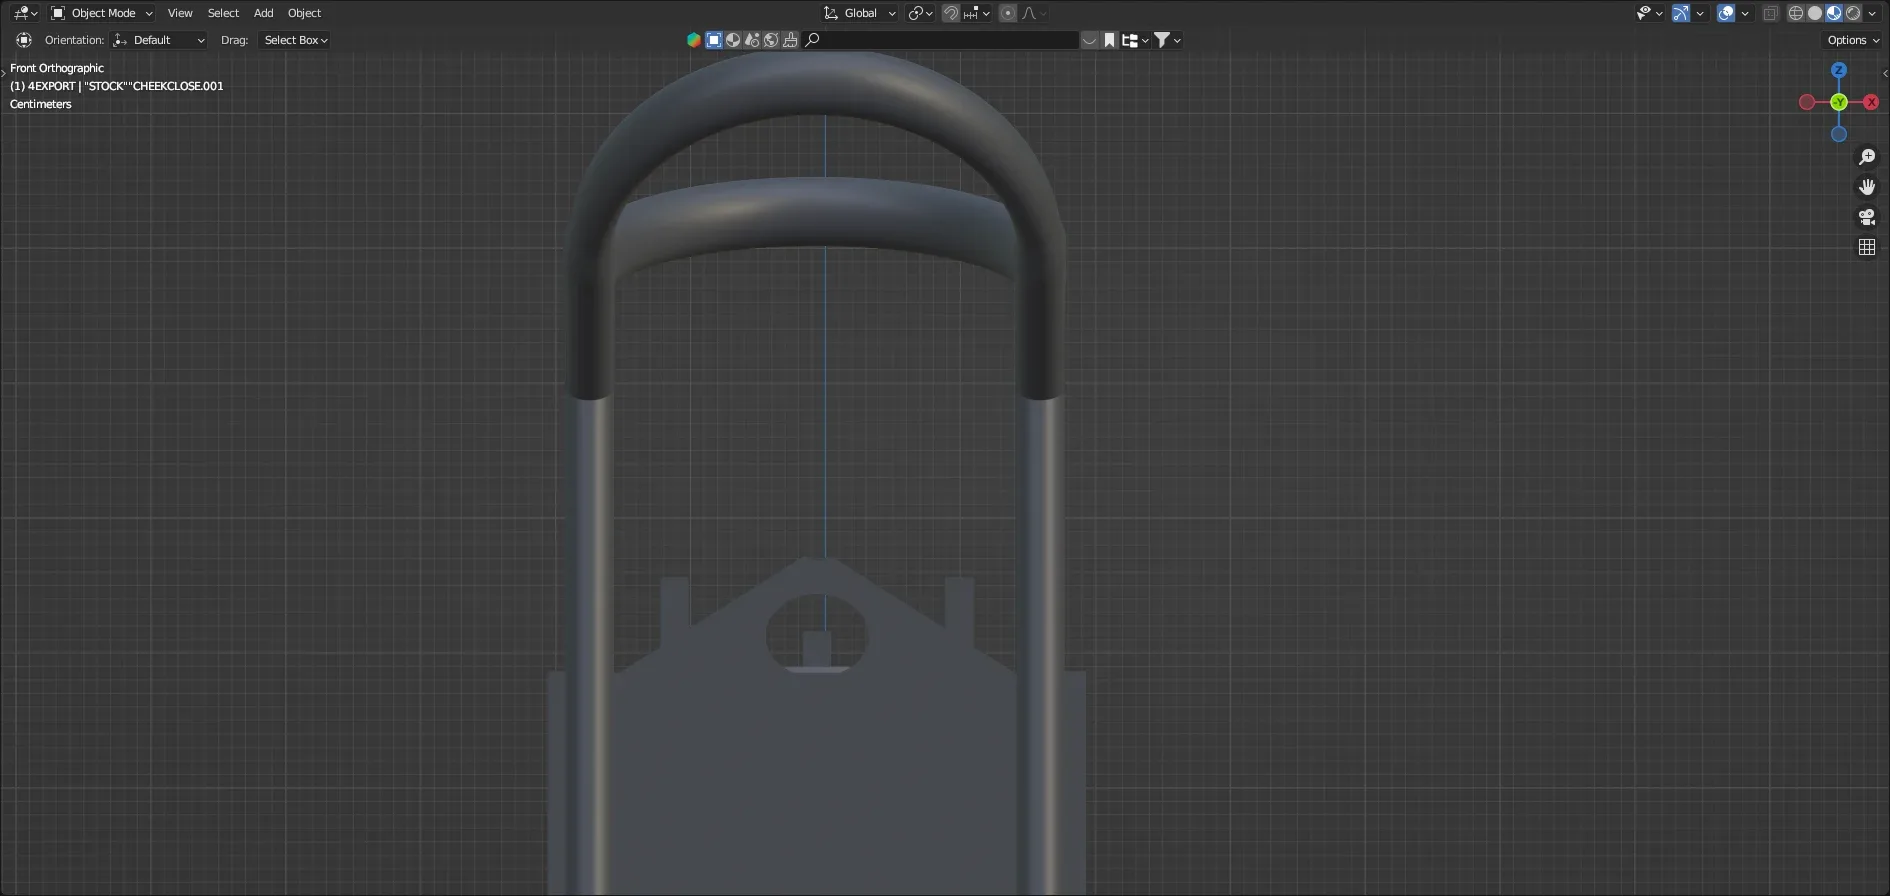Click the pan view hand button
1890x896 pixels.
tap(1866, 187)
